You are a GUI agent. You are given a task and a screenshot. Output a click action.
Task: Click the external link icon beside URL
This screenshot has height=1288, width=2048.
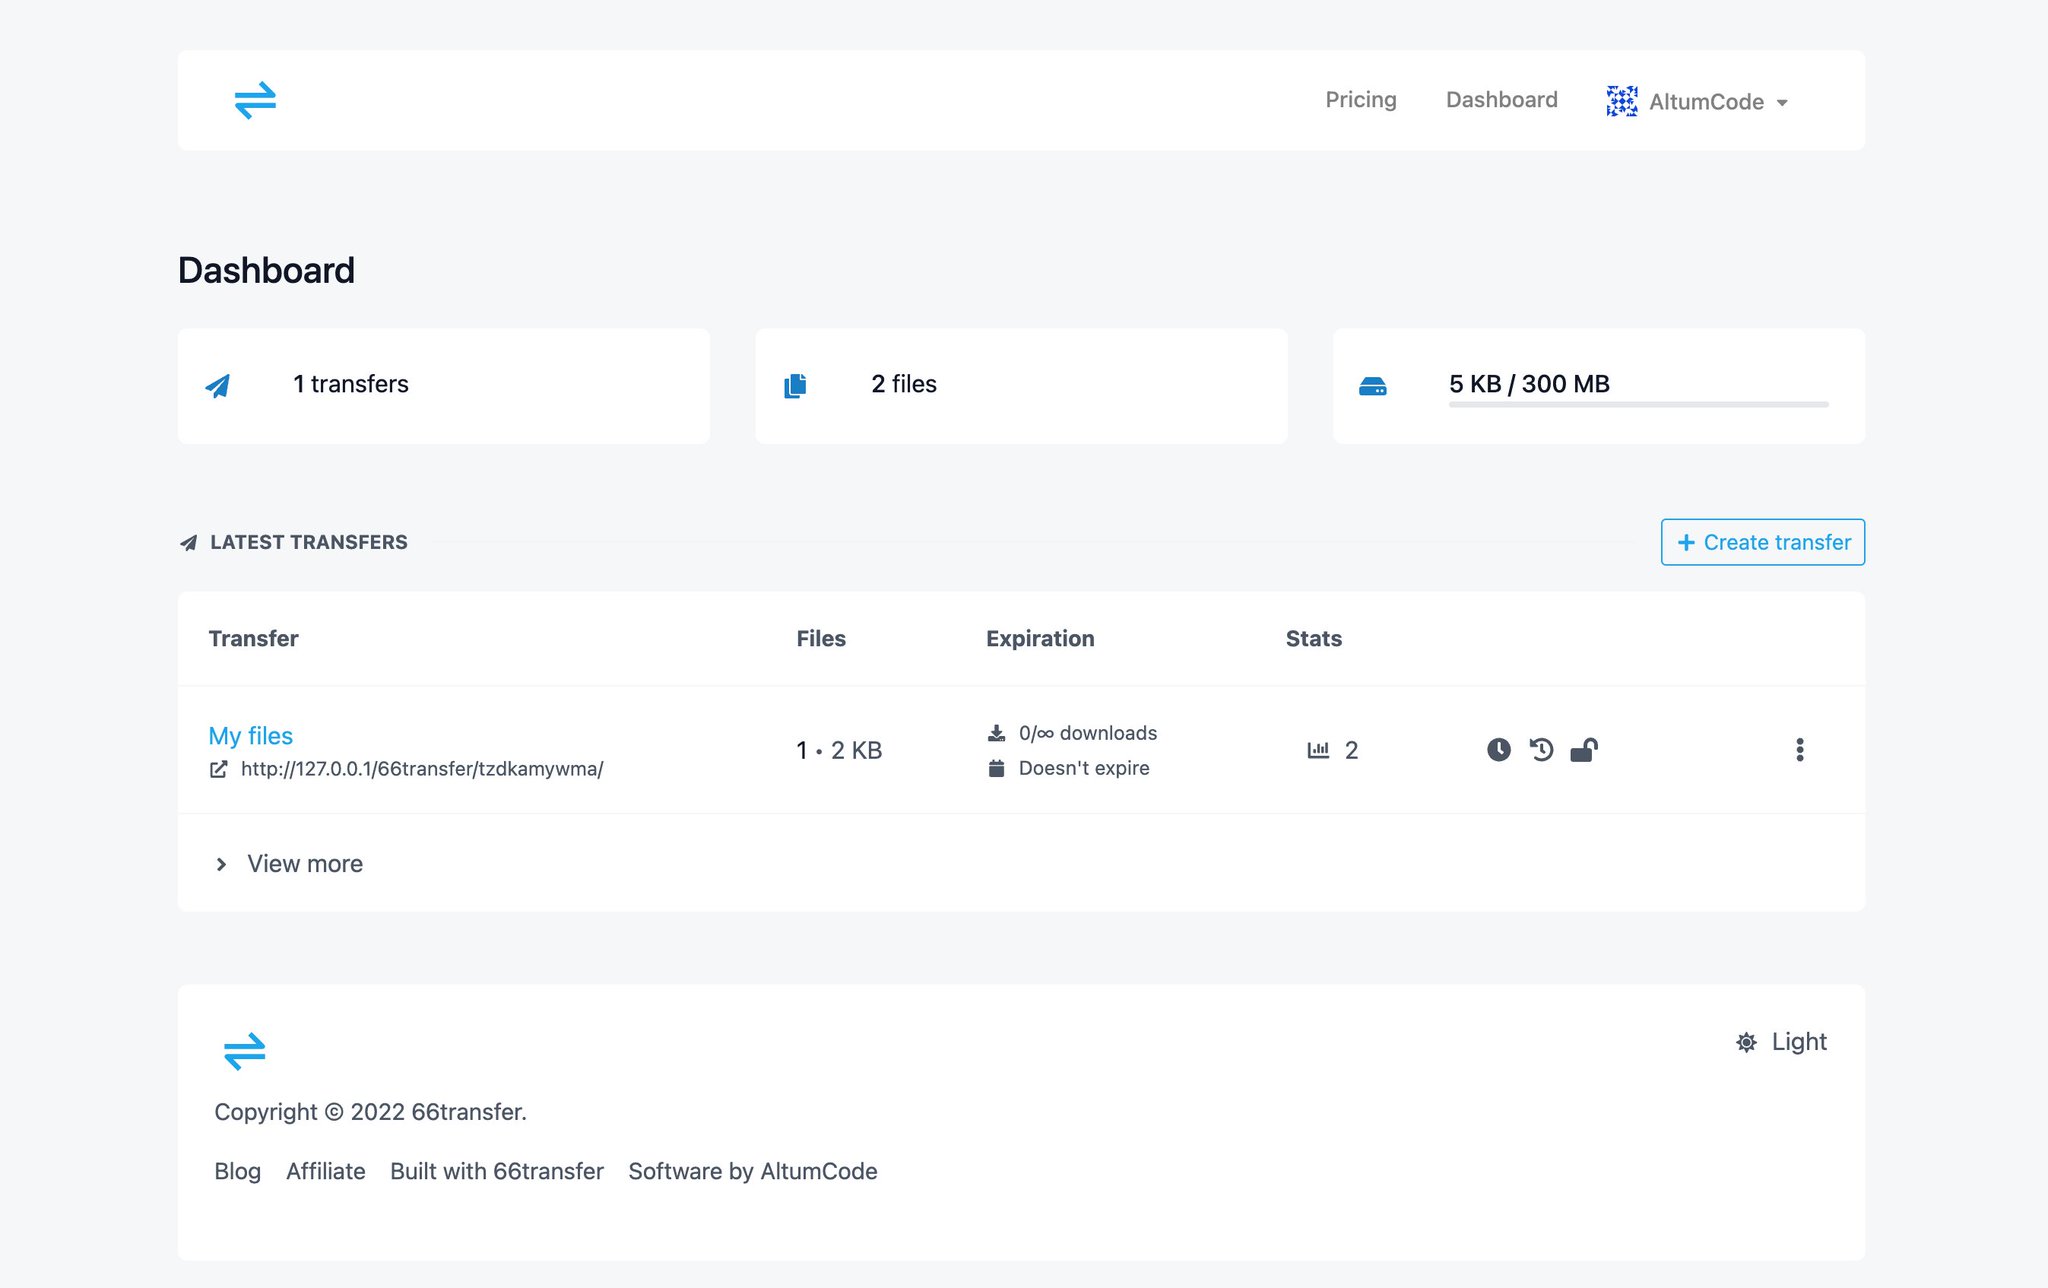218,769
